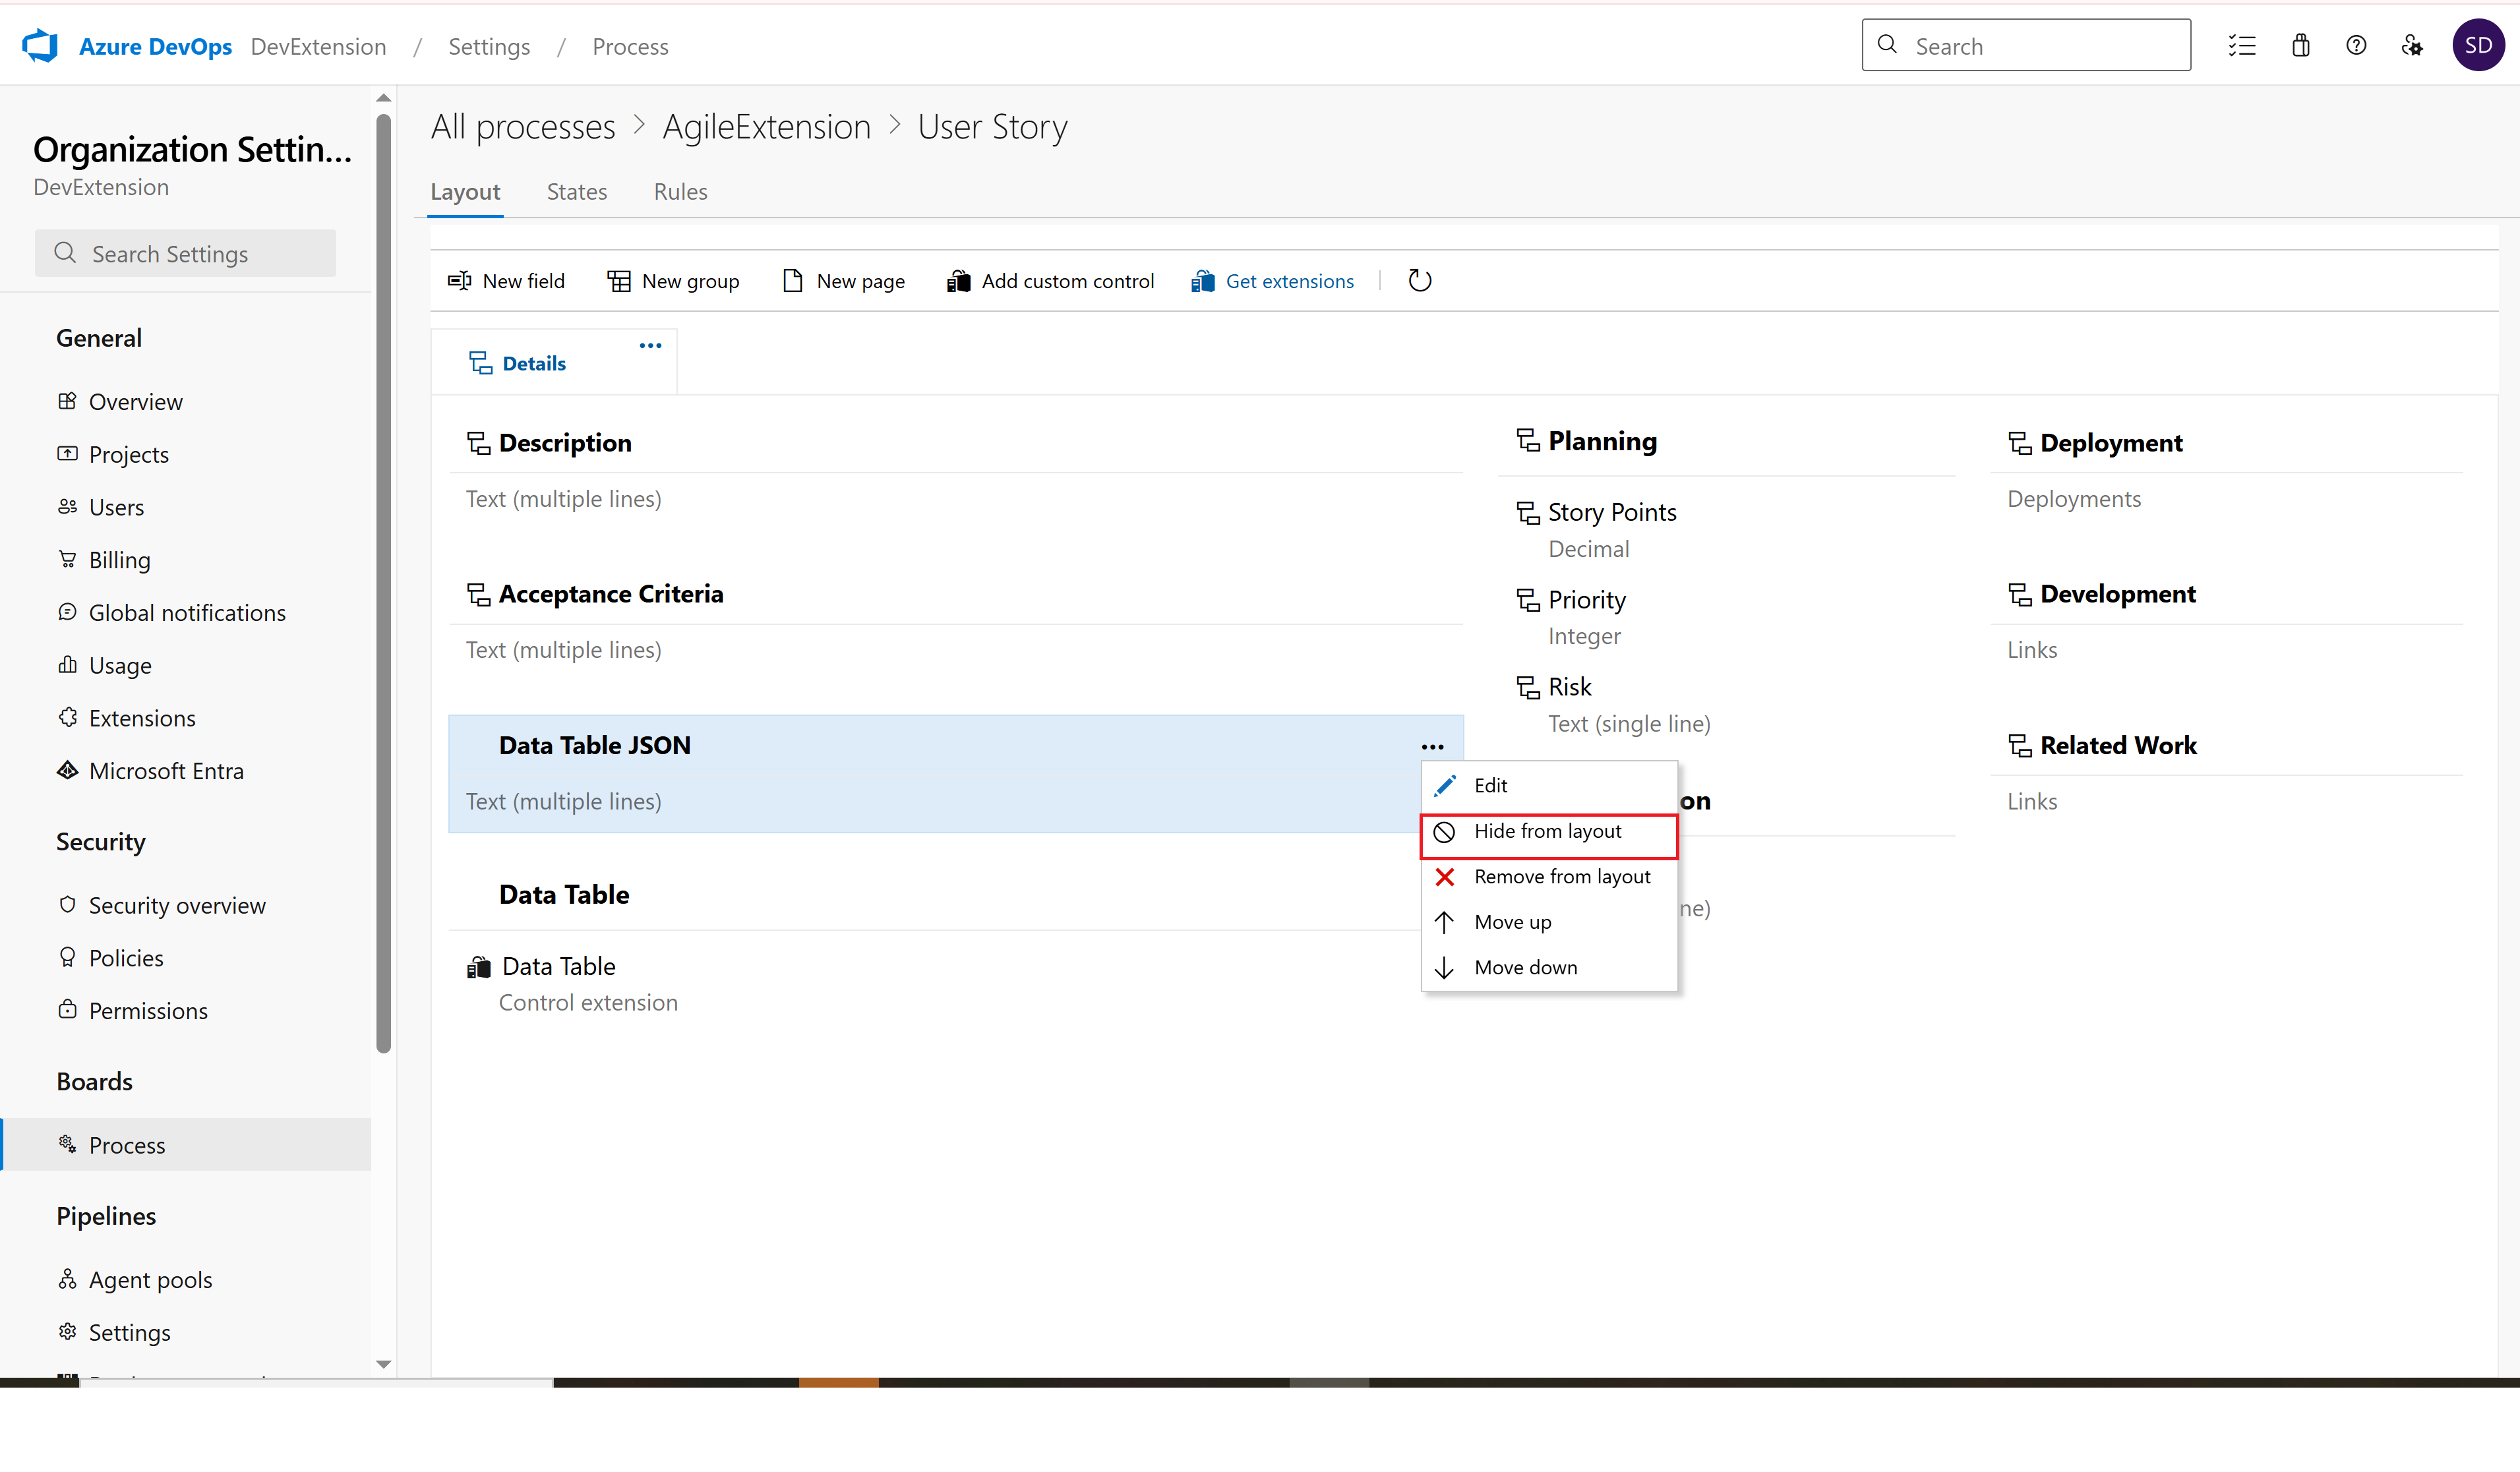Image resolution: width=2520 pixels, height=1472 pixels.
Task: Open the Data Table JSON ellipsis menu
Action: click(x=1432, y=747)
